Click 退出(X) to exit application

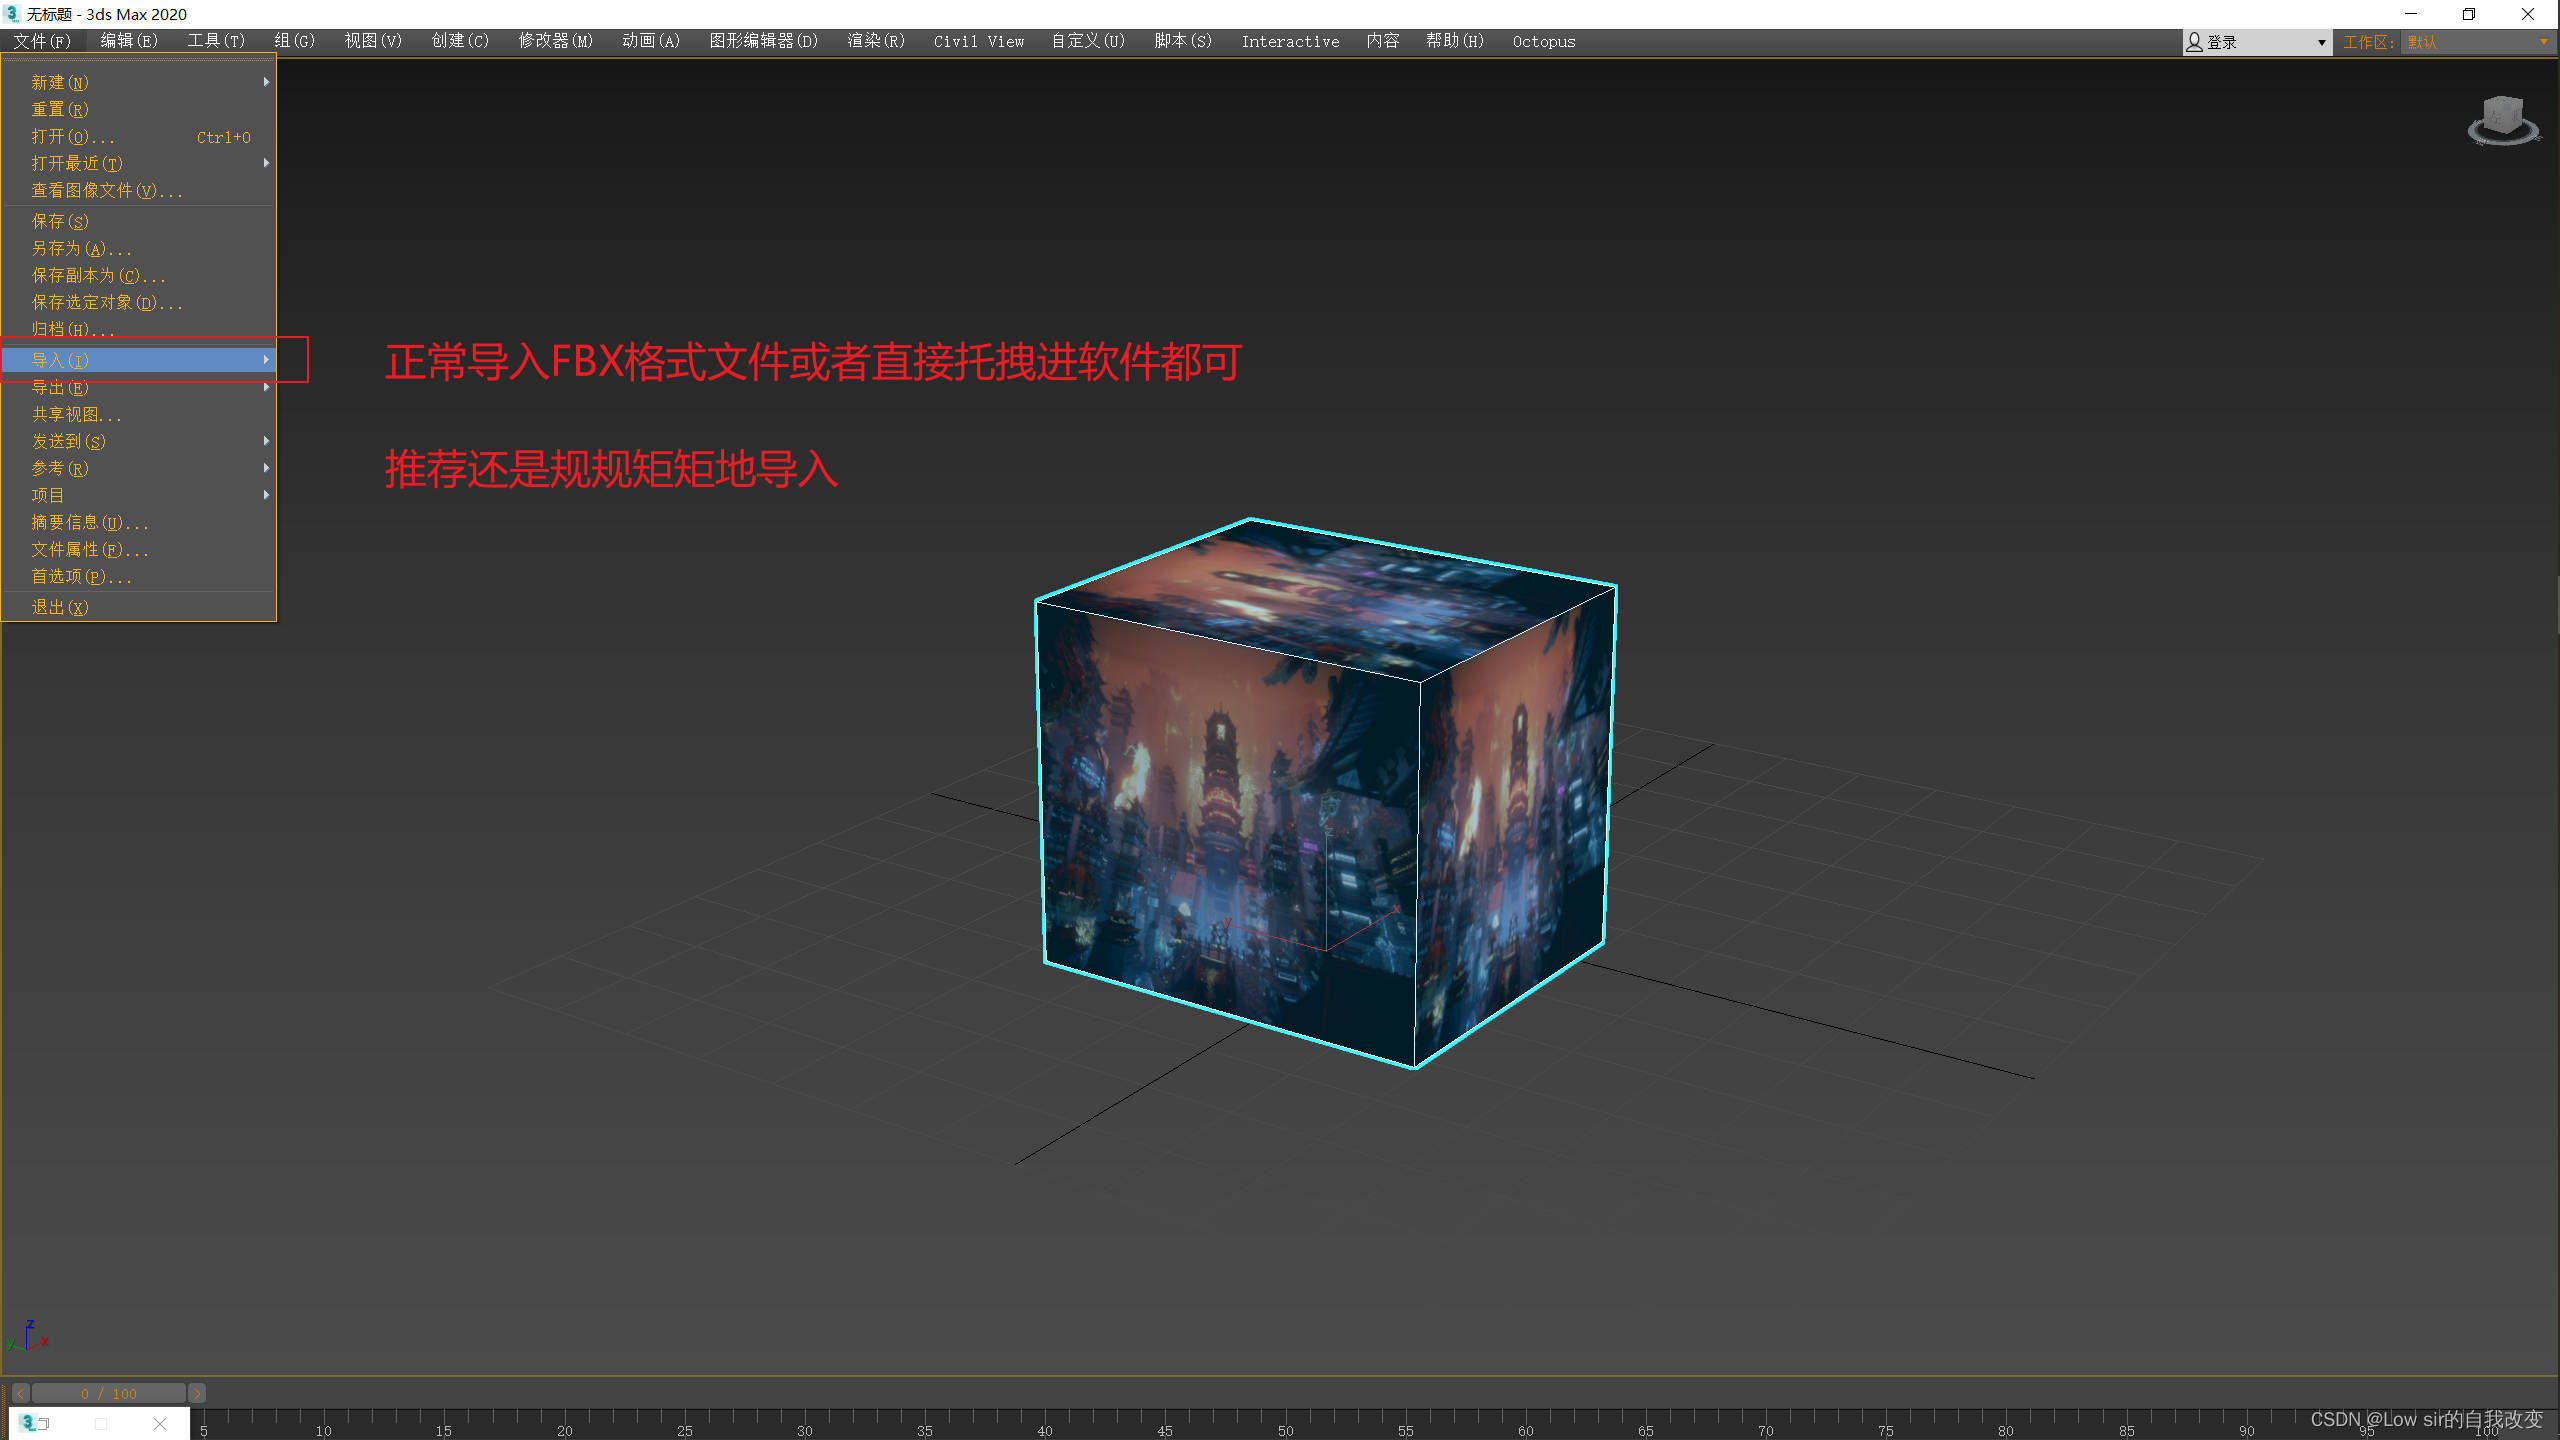60,607
